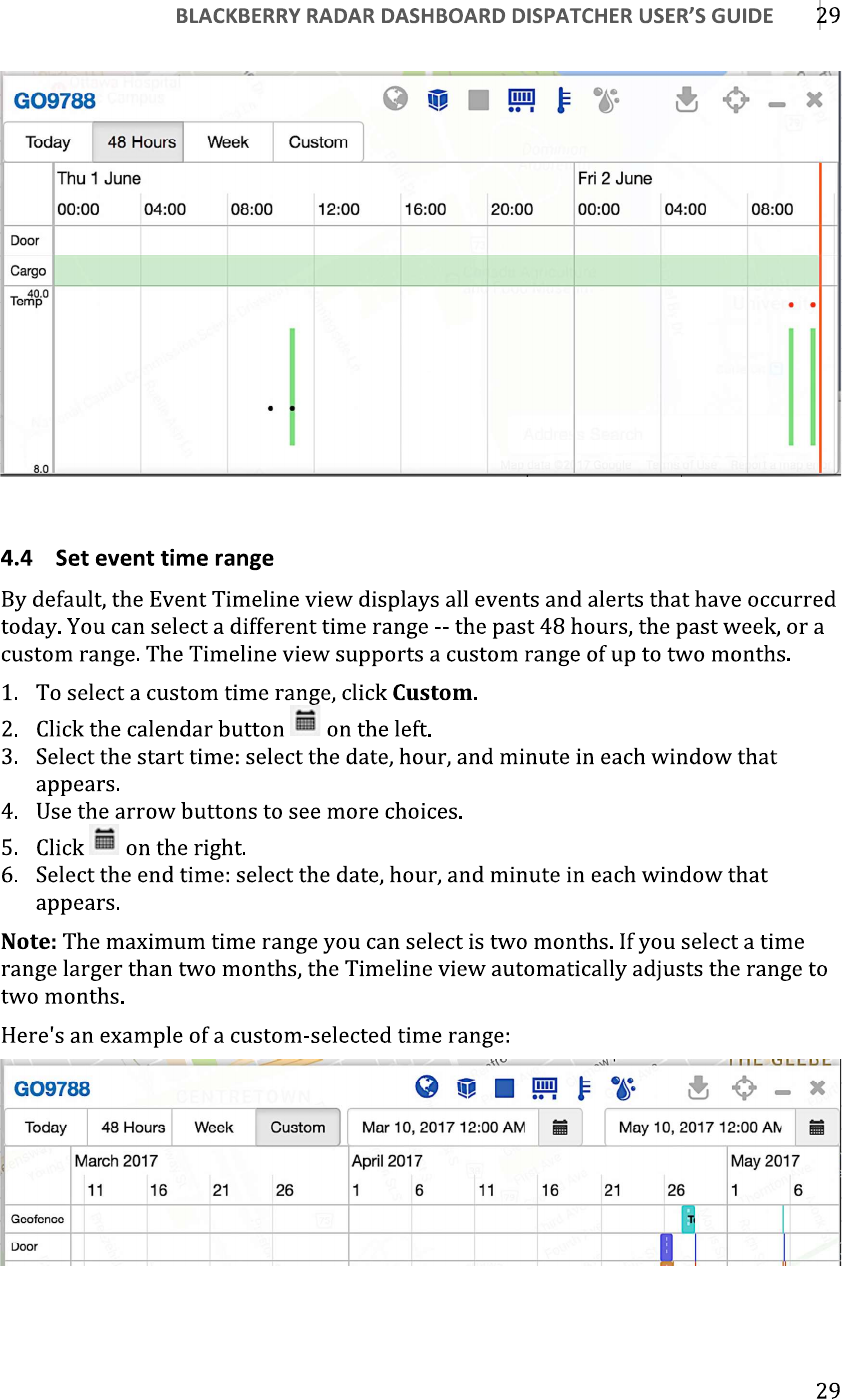
Task: Close the panel showing the Custom range
Action: click(818, 1088)
